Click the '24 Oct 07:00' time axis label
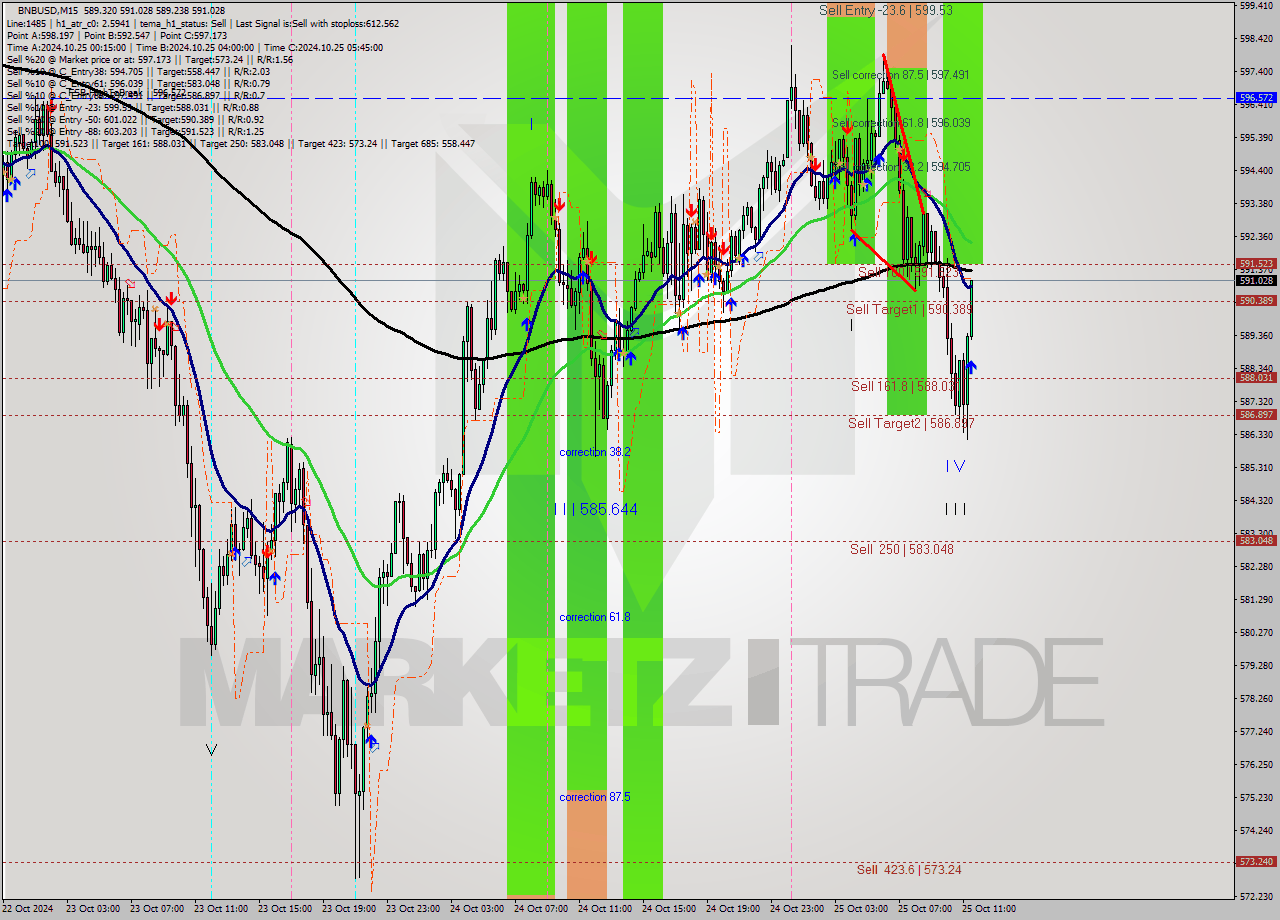 [539, 909]
